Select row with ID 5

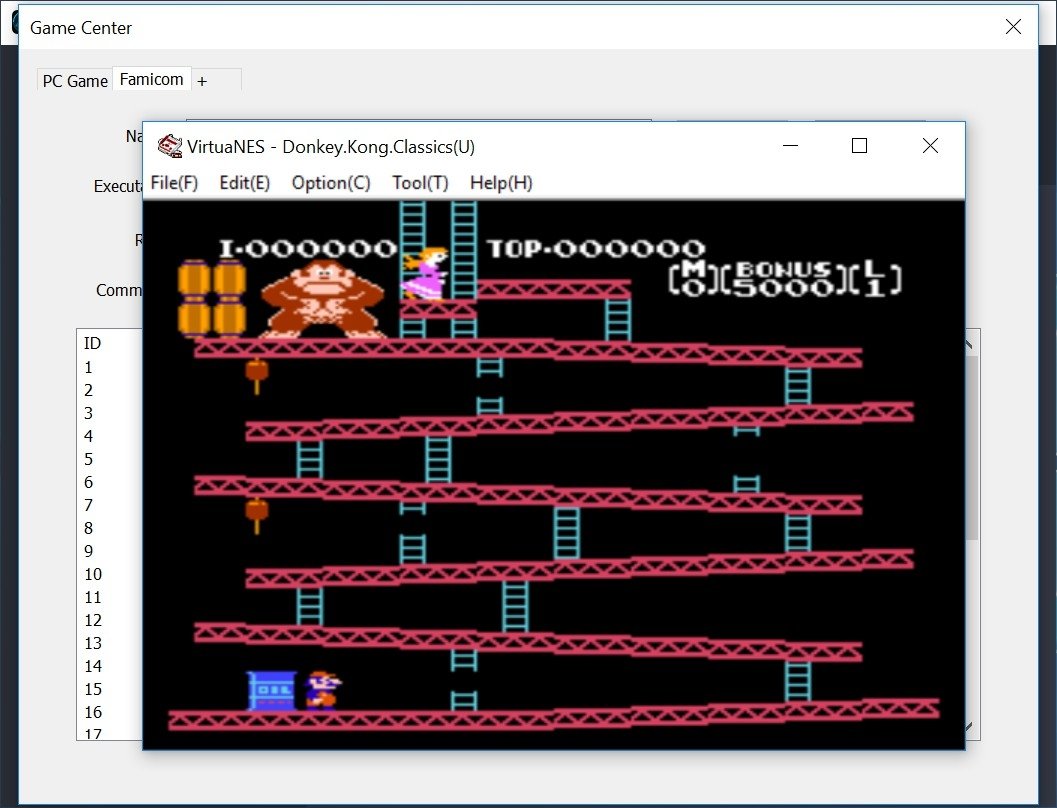tap(88, 459)
